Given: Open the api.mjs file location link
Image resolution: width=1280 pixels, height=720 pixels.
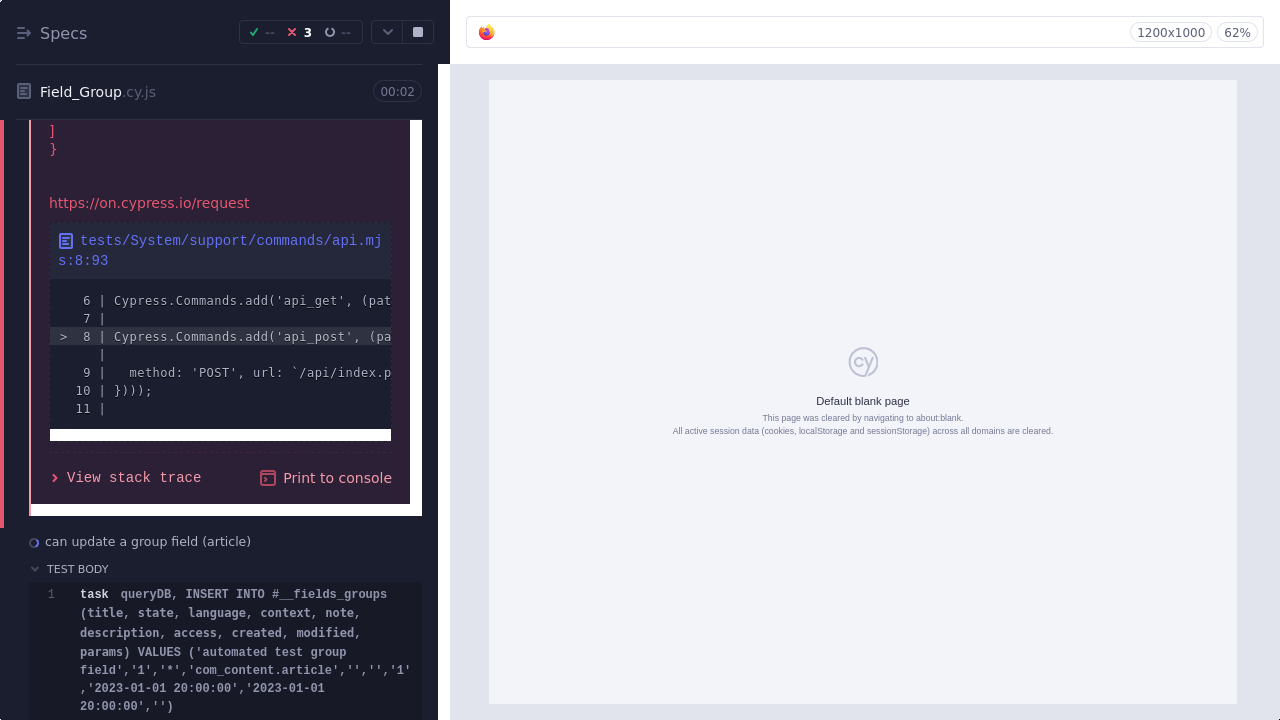Looking at the screenshot, I should 220,251.
